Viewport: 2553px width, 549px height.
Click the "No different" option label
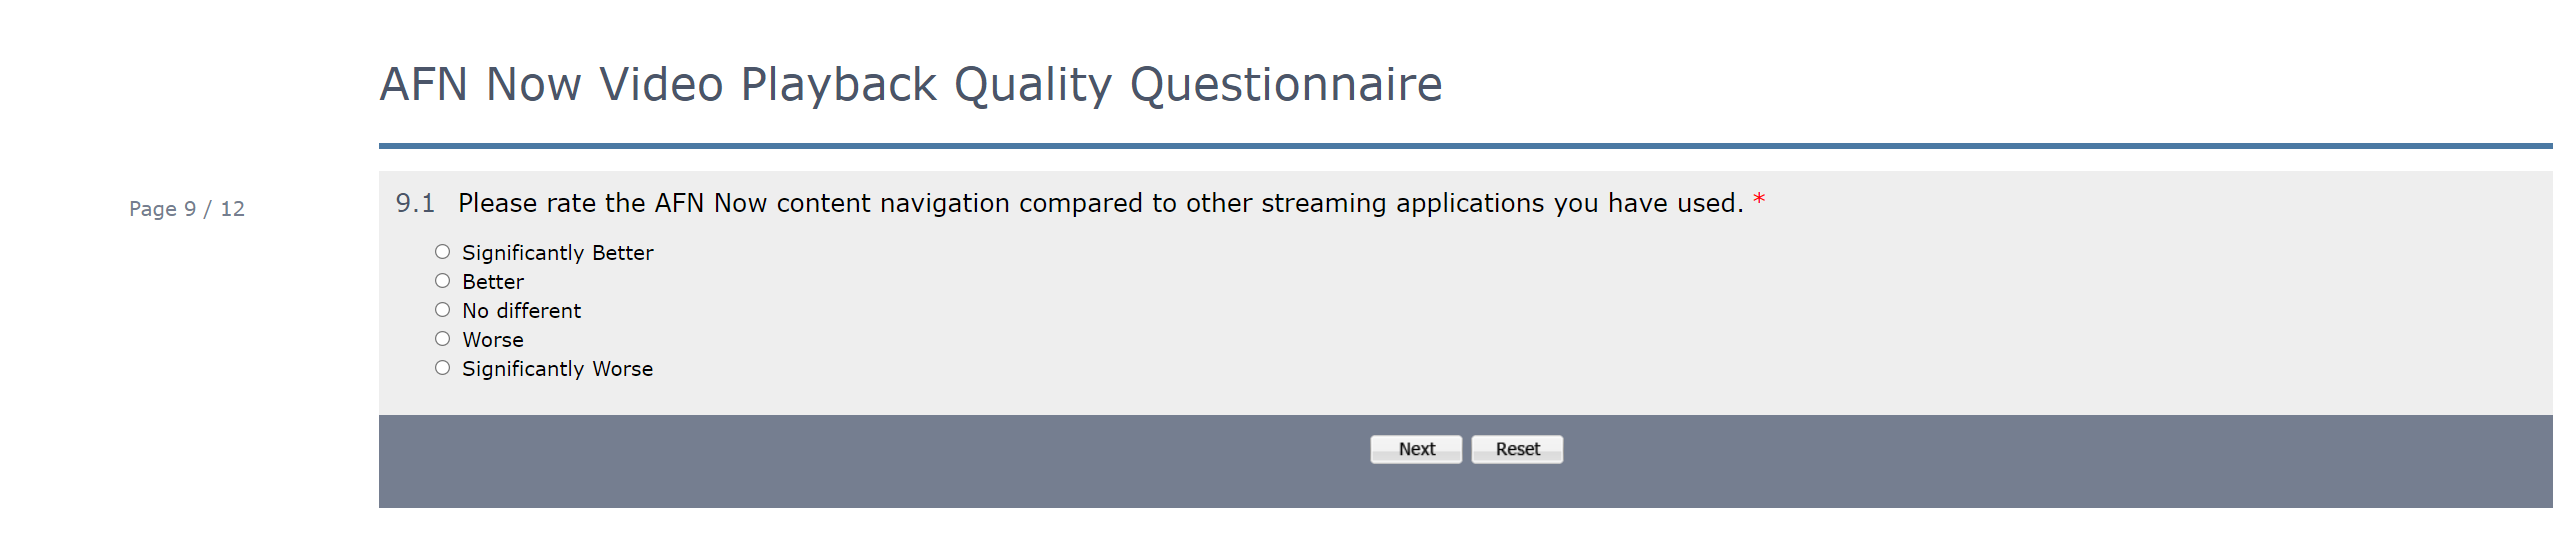[521, 311]
